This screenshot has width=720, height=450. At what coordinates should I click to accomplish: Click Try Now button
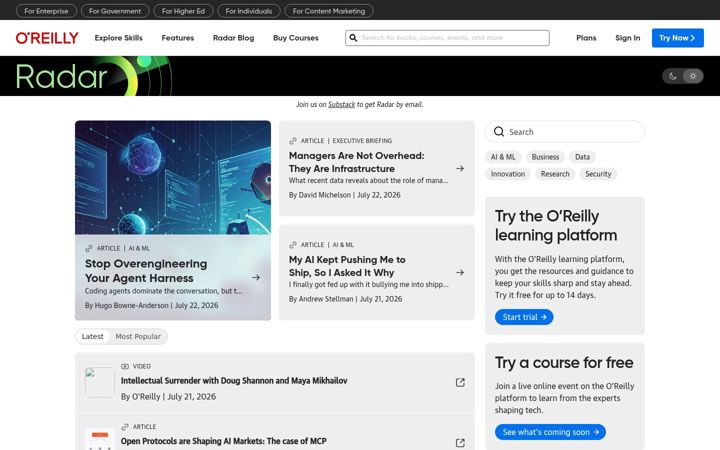coord(677,38)
